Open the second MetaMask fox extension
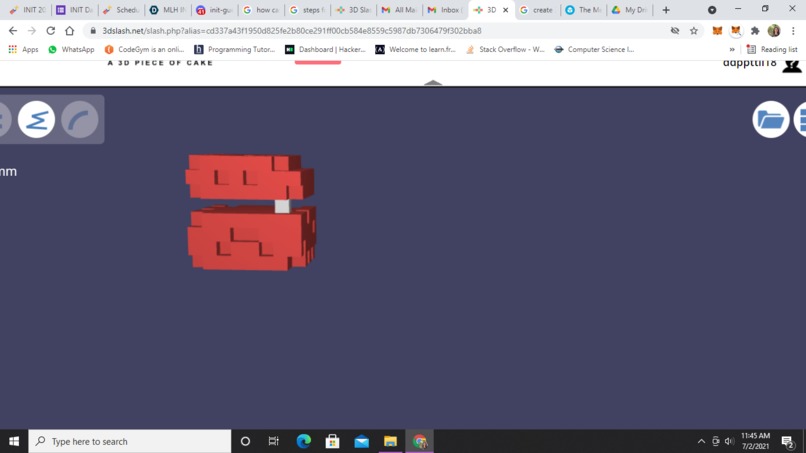The width and height of the screenshot is (806, 453). (x=736, y=31)
